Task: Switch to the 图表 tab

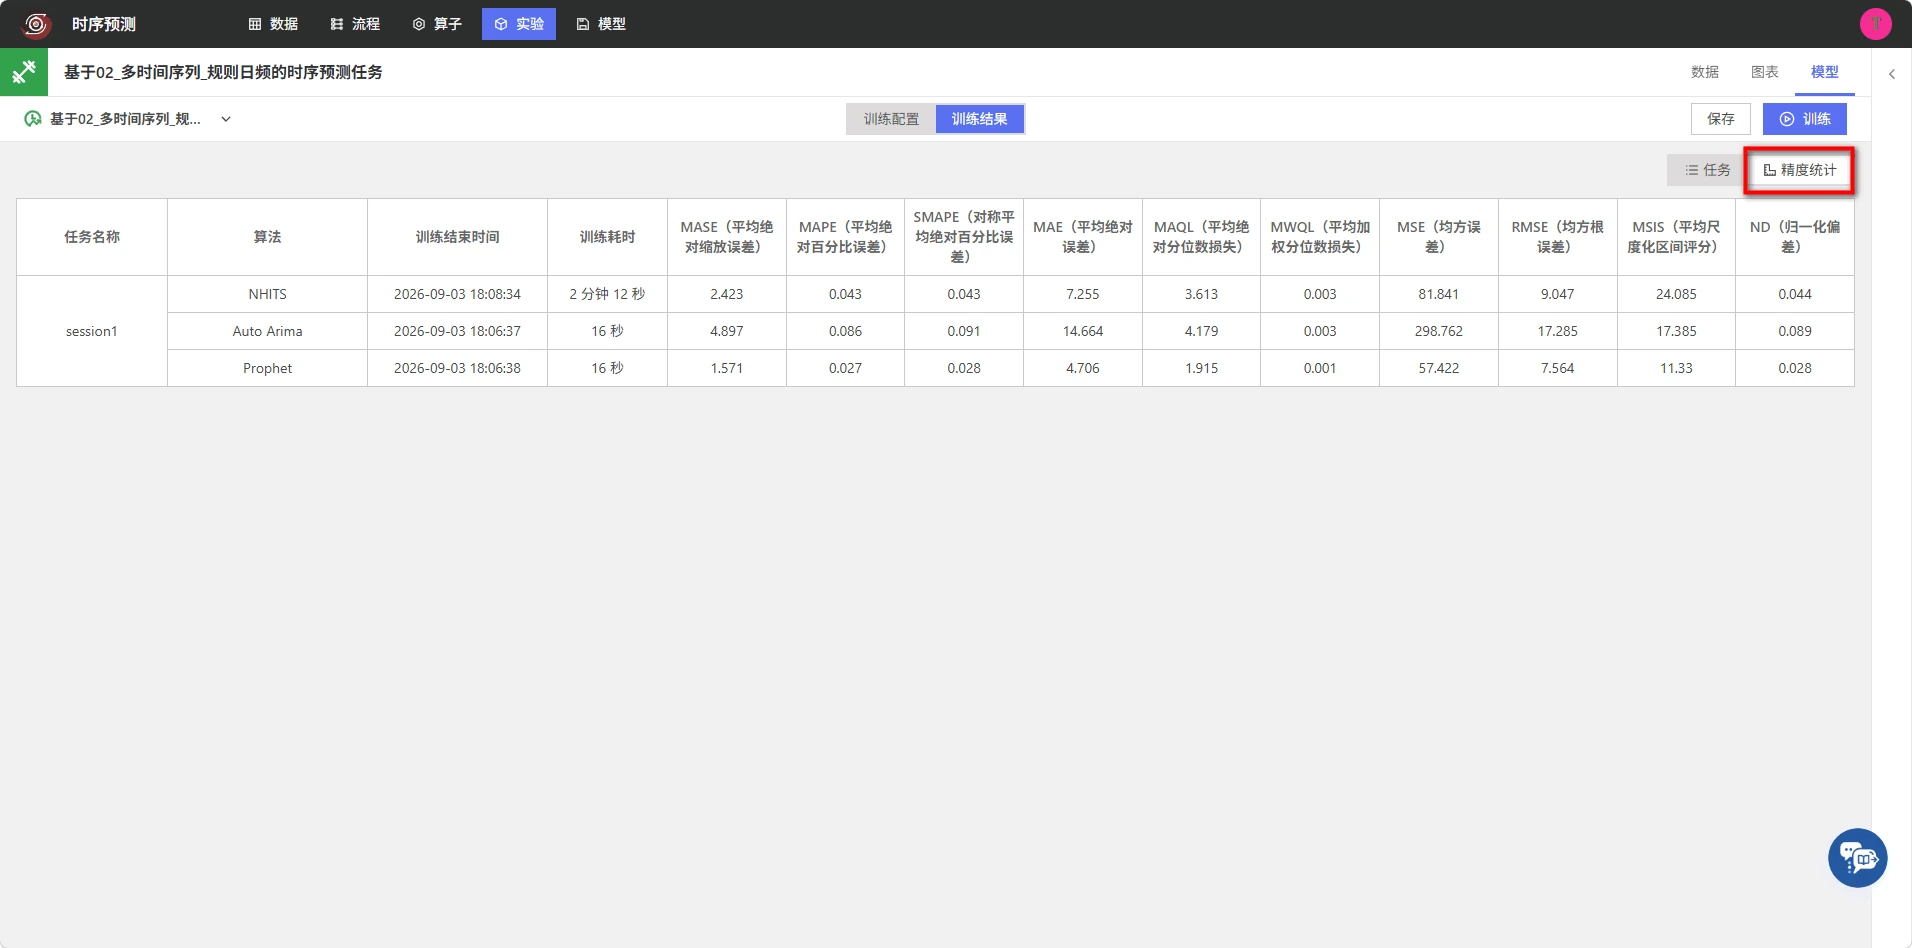Action: point(1765,72)
